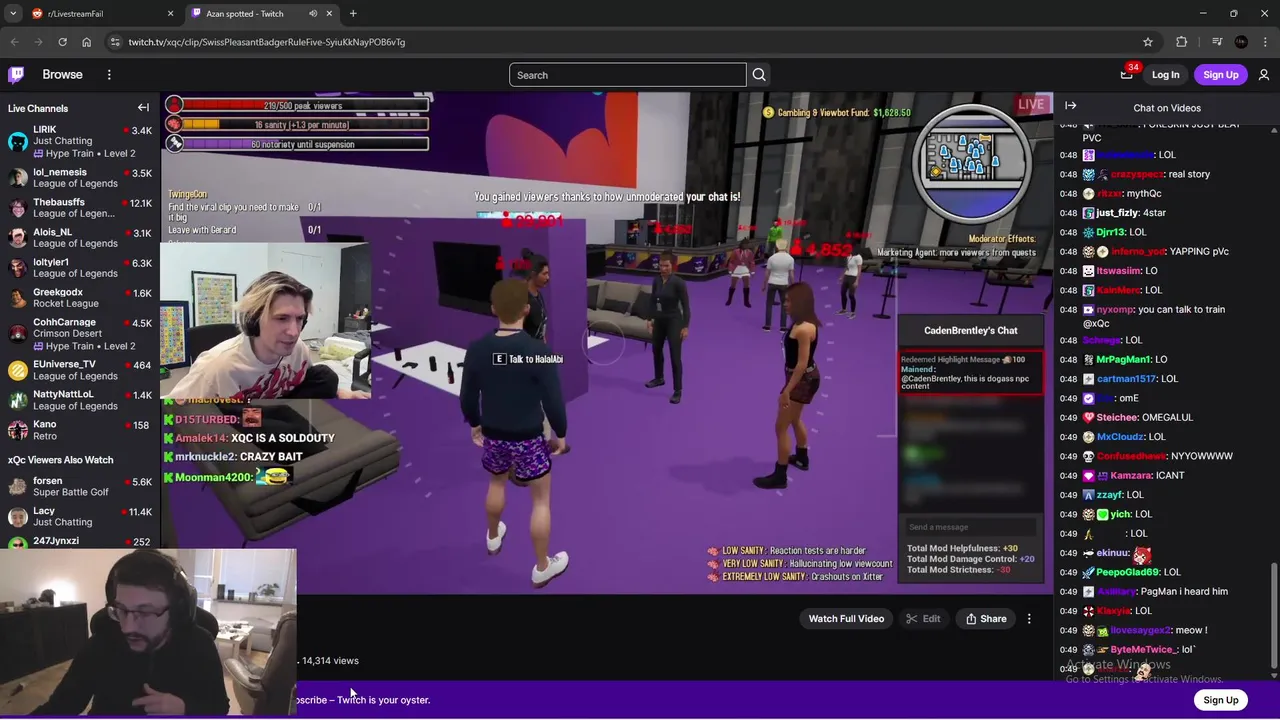This screenshot has height=720, width=1280.
Task: Click the address bar URL
Action: click(x=266, y=42)
